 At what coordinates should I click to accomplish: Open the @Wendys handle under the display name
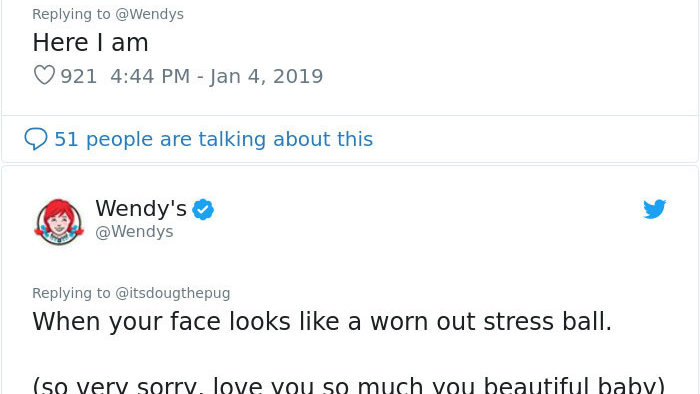coord(134,232)
